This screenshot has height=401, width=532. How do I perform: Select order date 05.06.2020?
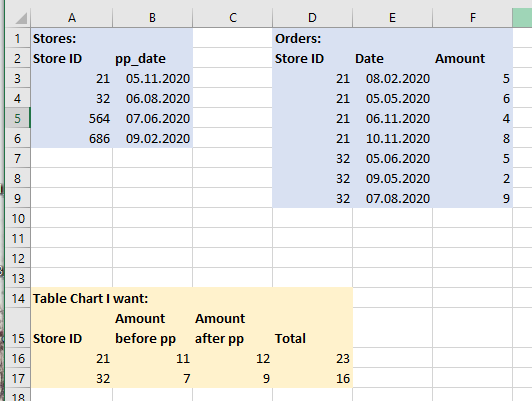(393, 158)
